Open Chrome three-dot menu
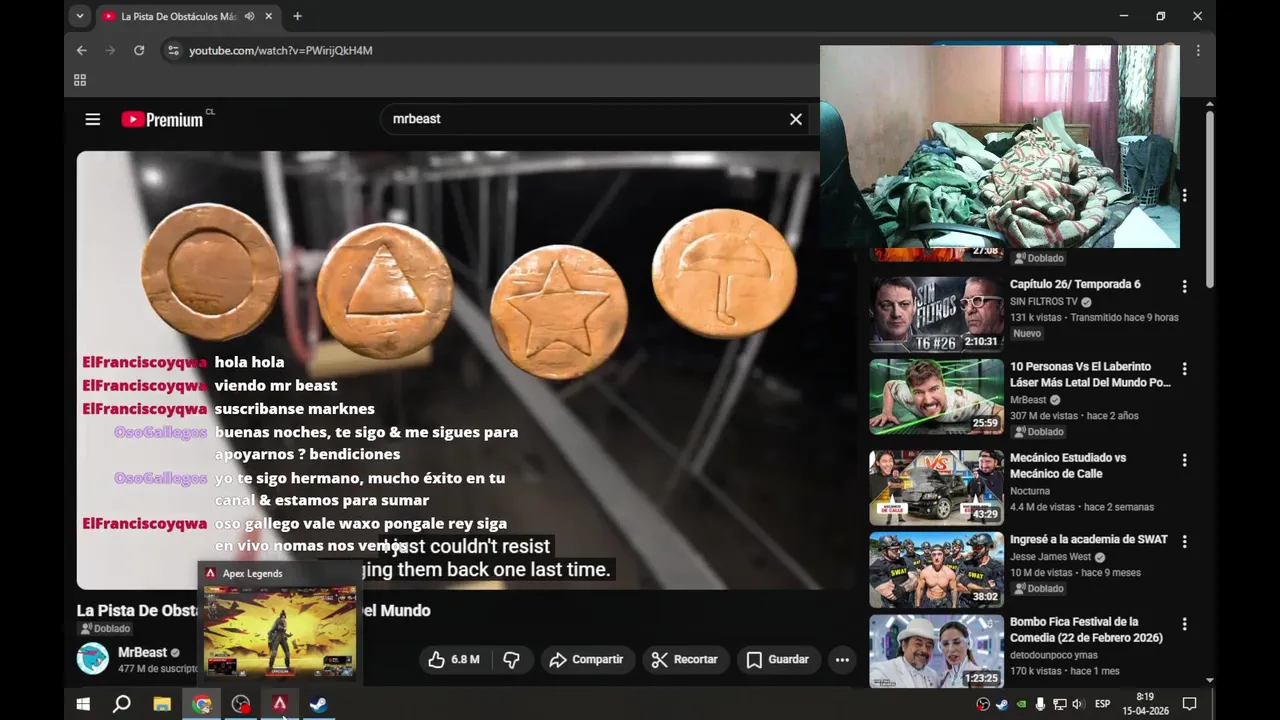1280x720 pixels. [1198, 50]
